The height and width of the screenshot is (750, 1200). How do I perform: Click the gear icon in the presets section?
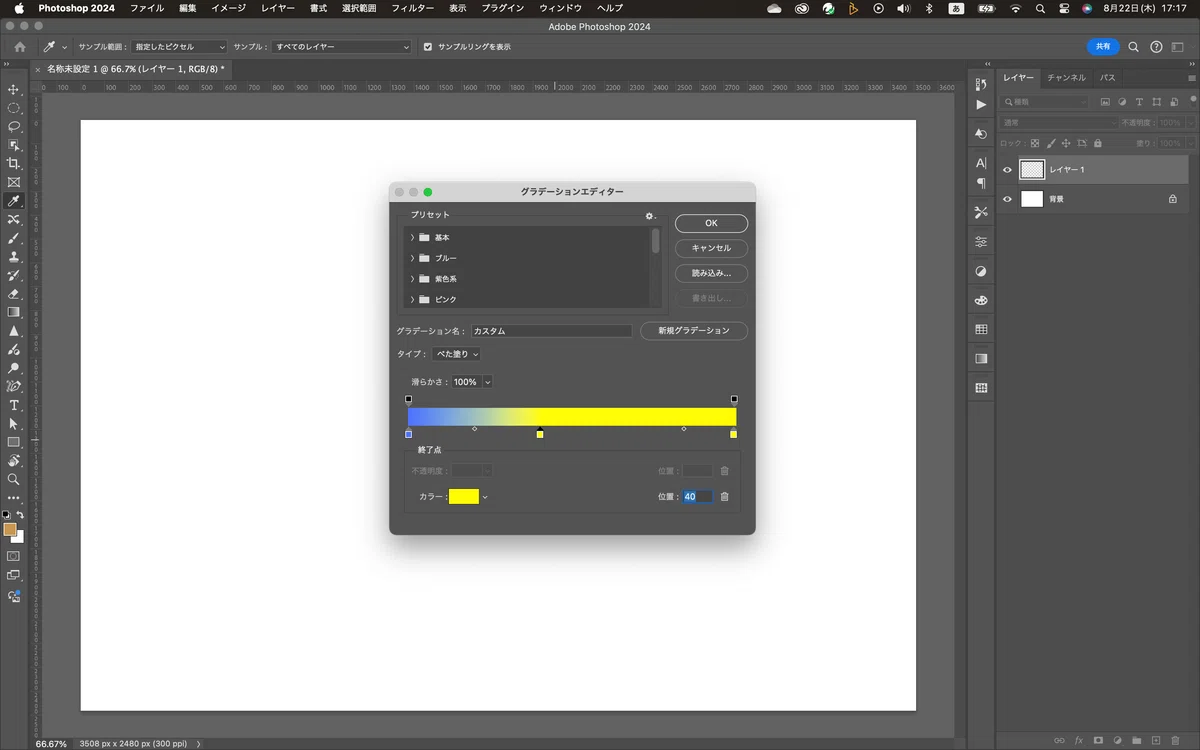(649, 216)
